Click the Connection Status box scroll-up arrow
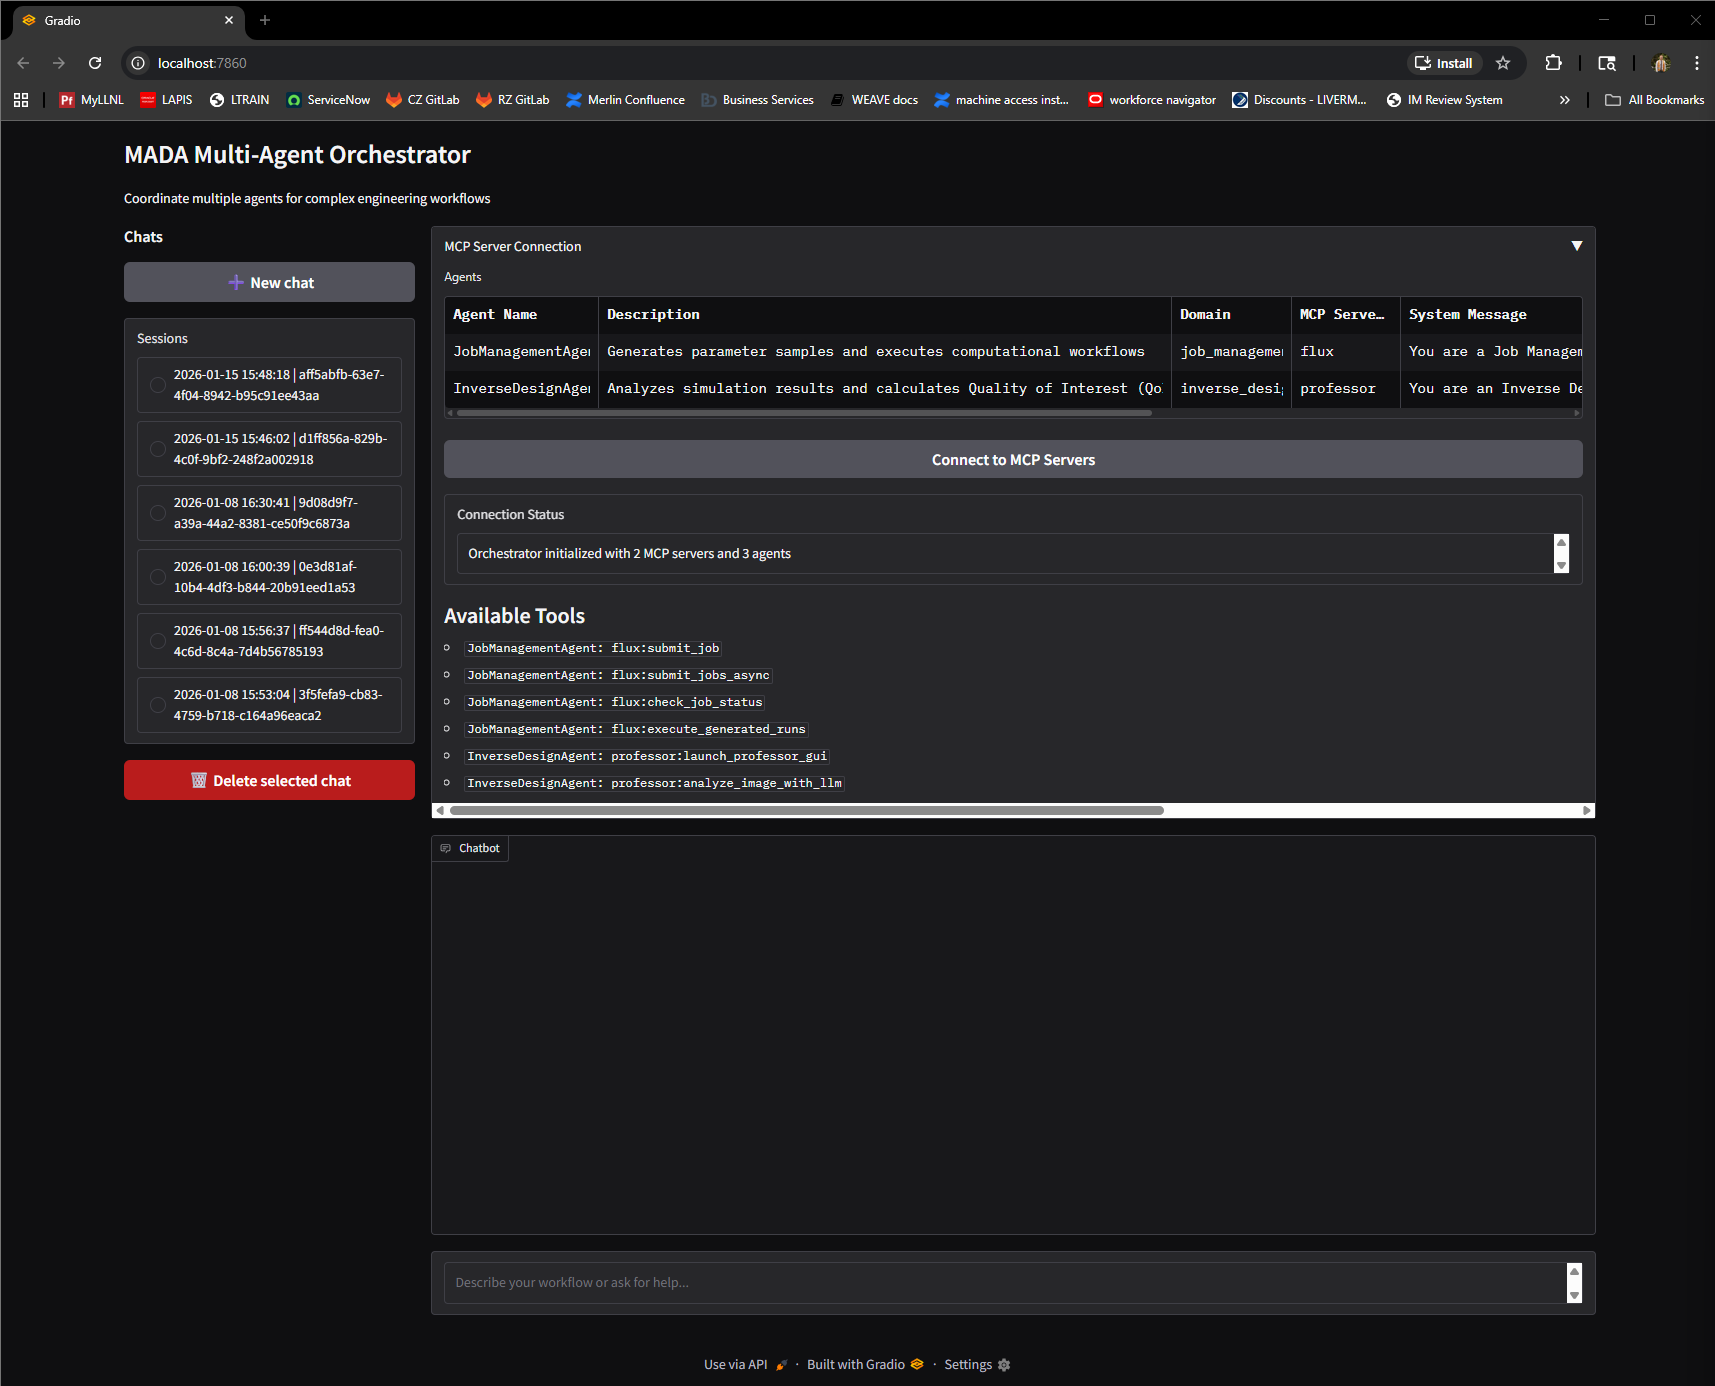1715x1386 pixels. tap(1561, 542)
